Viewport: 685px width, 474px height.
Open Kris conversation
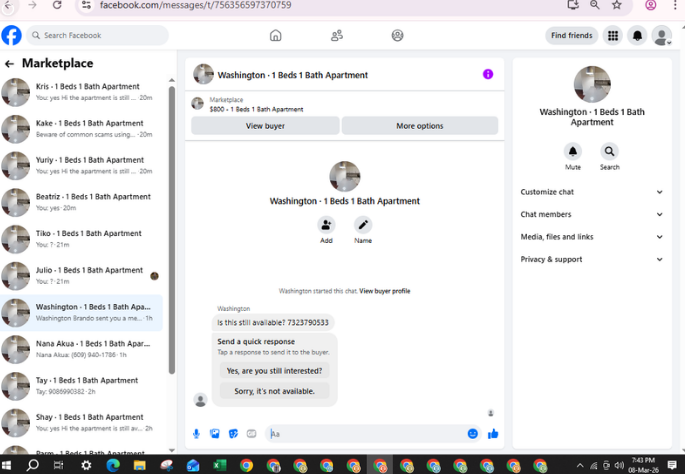81,92
